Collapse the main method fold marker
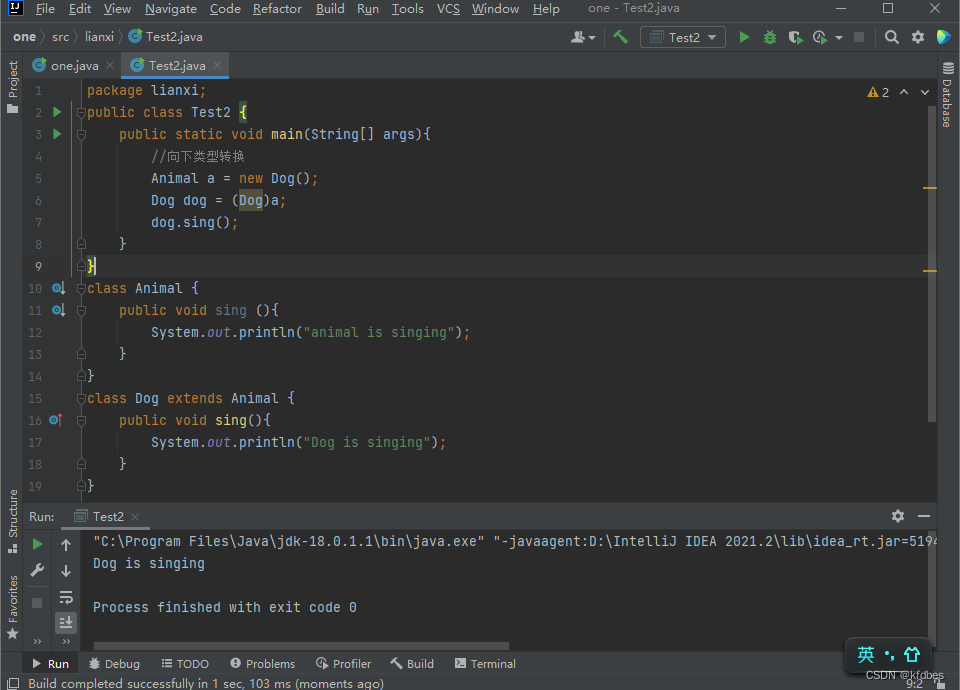Screen dimensions: 960x690 click(82, 134)
